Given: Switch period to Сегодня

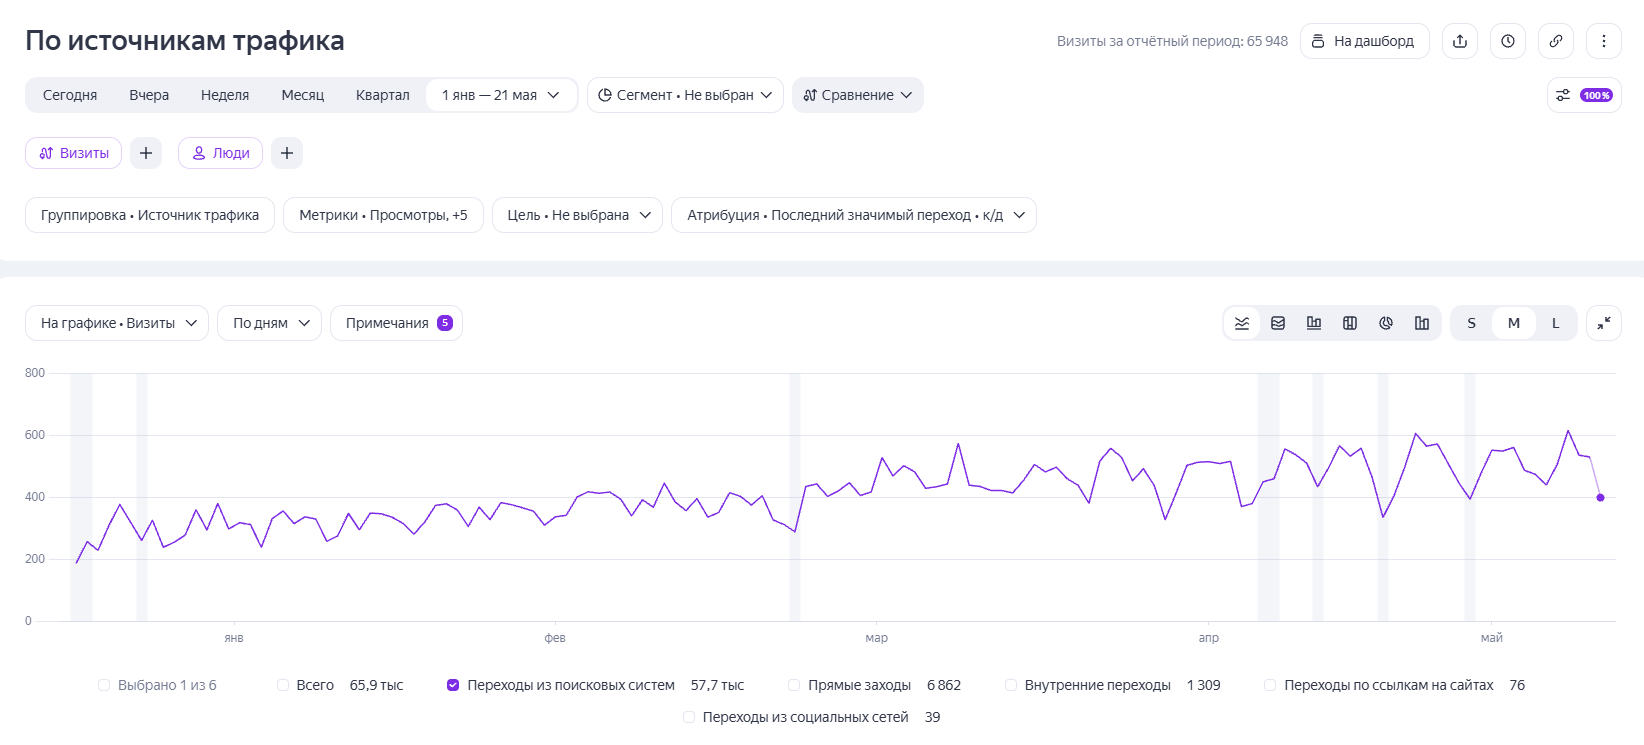Looking at the screenshot, I should click(x=70, y=95).
